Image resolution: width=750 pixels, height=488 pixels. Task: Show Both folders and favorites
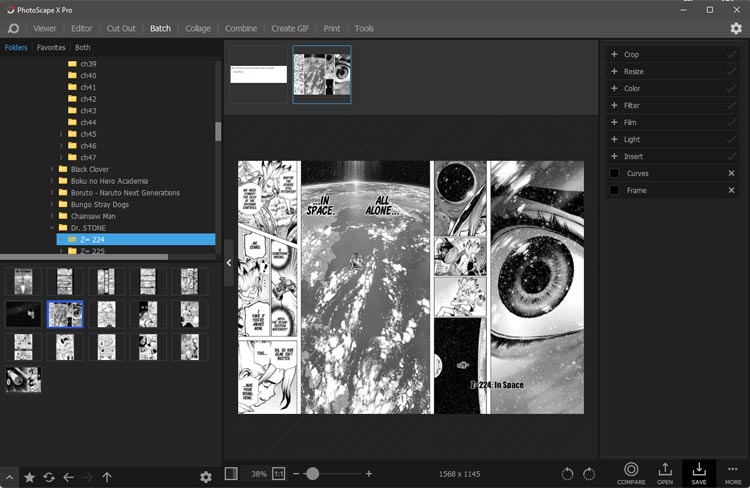tap(82, 47)
